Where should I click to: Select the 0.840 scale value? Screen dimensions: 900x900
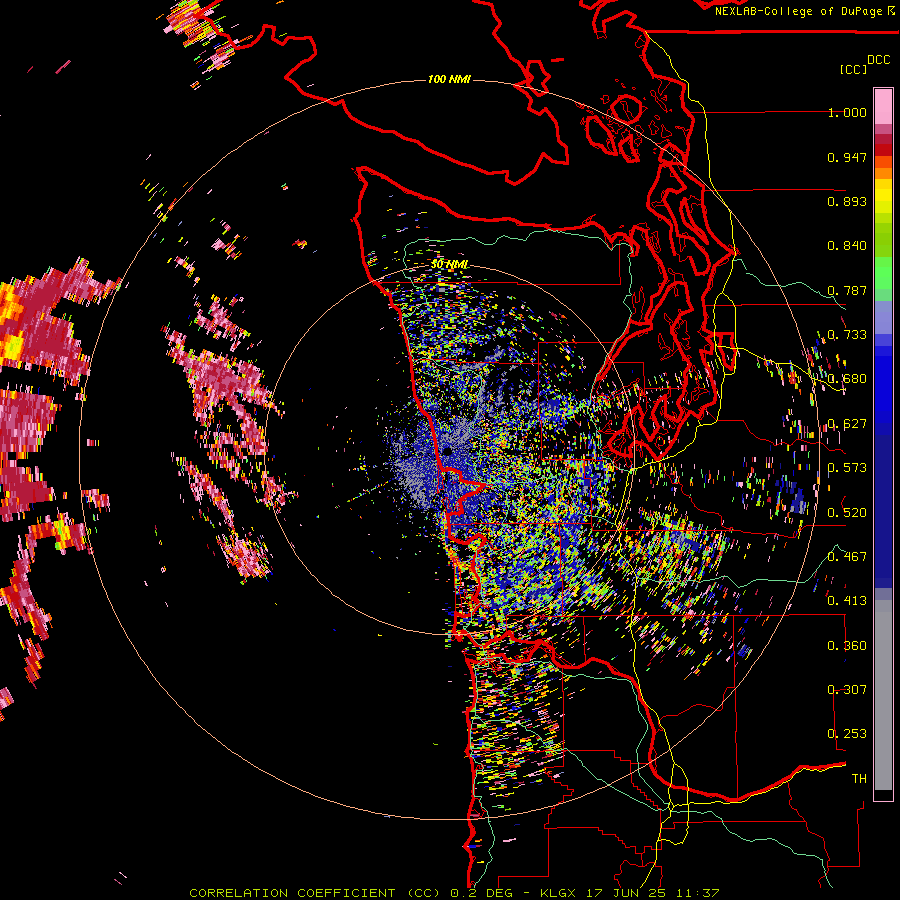point(847,246)
